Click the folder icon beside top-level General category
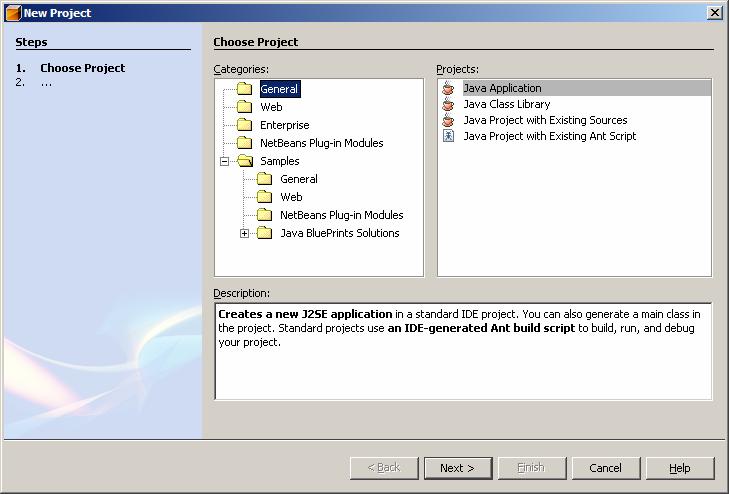 pos(245,89)
